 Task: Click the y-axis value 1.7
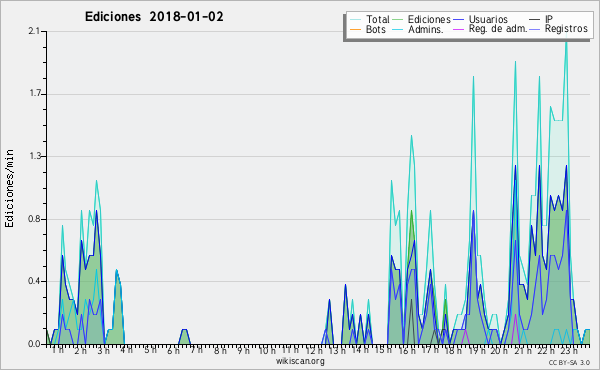[34, 94]
